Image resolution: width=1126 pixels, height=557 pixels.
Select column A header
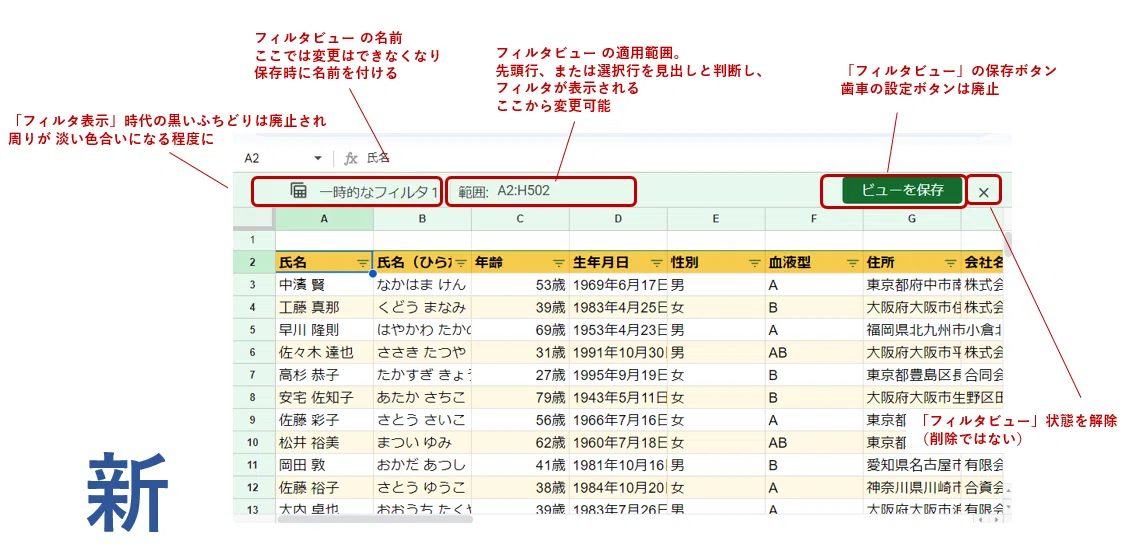point(324,219)
